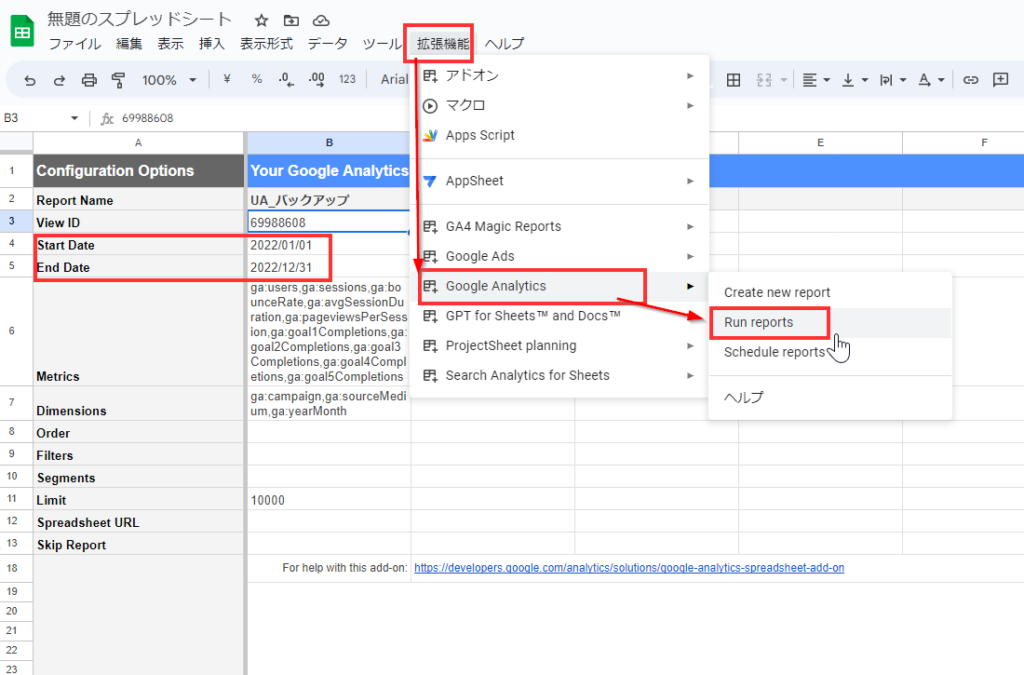
Task: Open the merge cells options arrow
Action: (x=783, y=80)
